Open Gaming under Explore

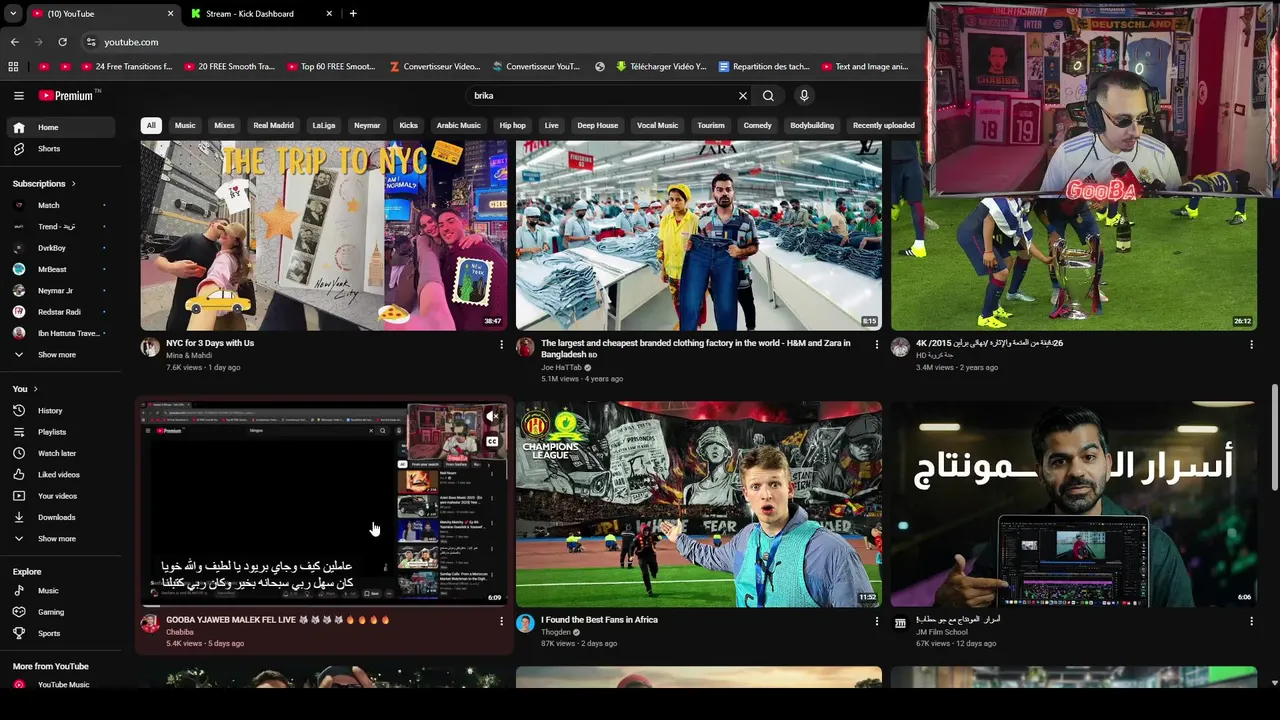59,612
